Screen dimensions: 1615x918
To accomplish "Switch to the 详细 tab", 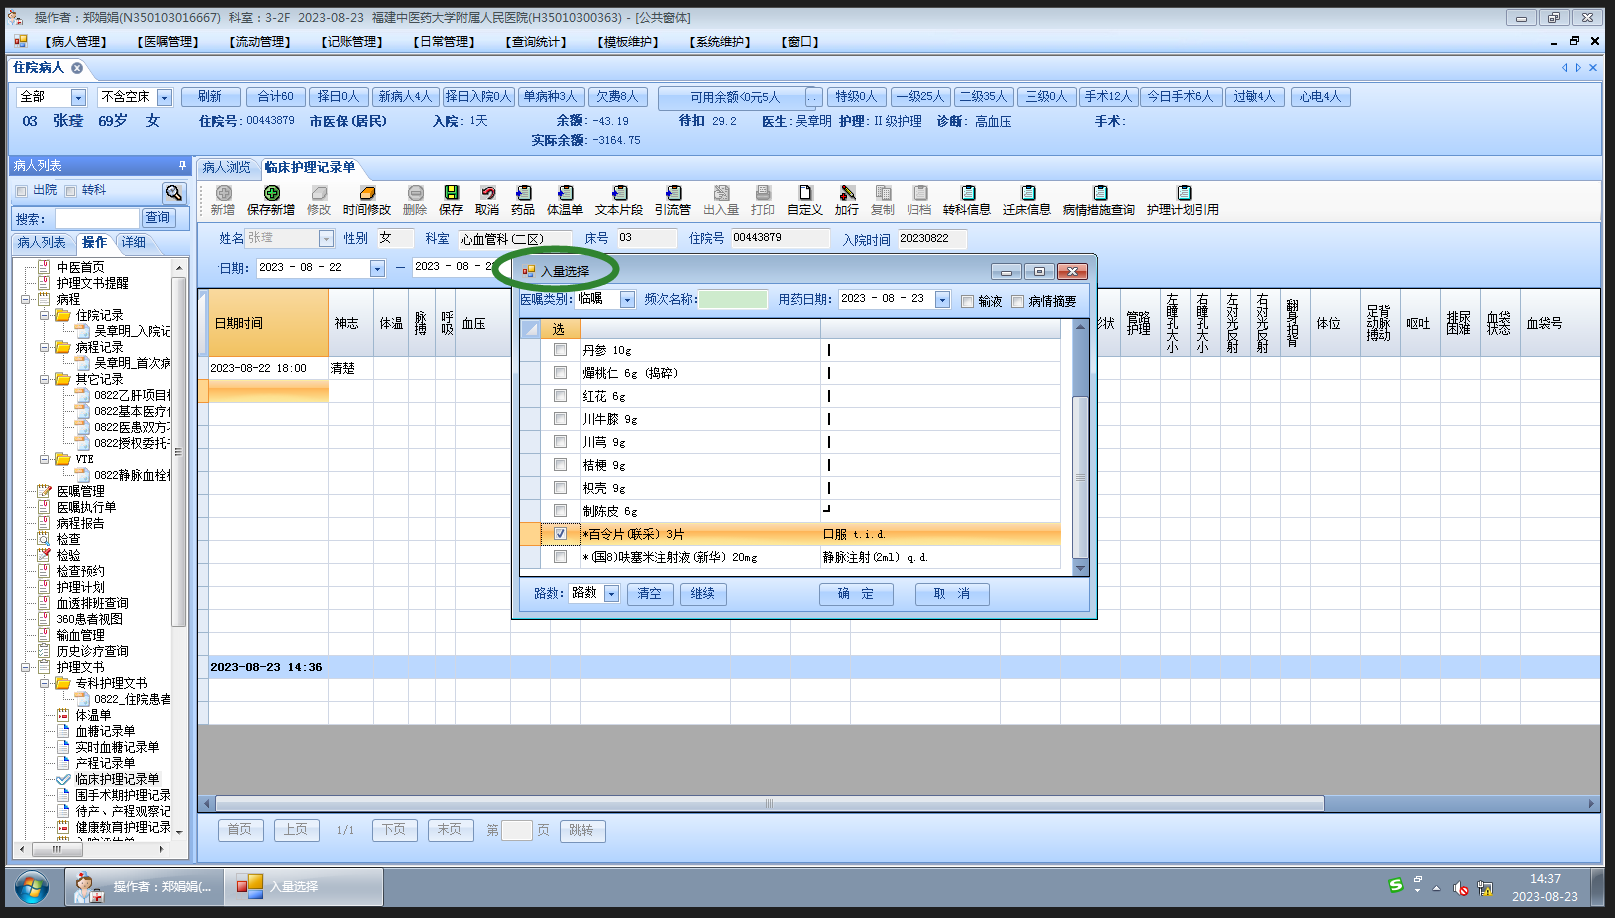I will tap(134, 243).
